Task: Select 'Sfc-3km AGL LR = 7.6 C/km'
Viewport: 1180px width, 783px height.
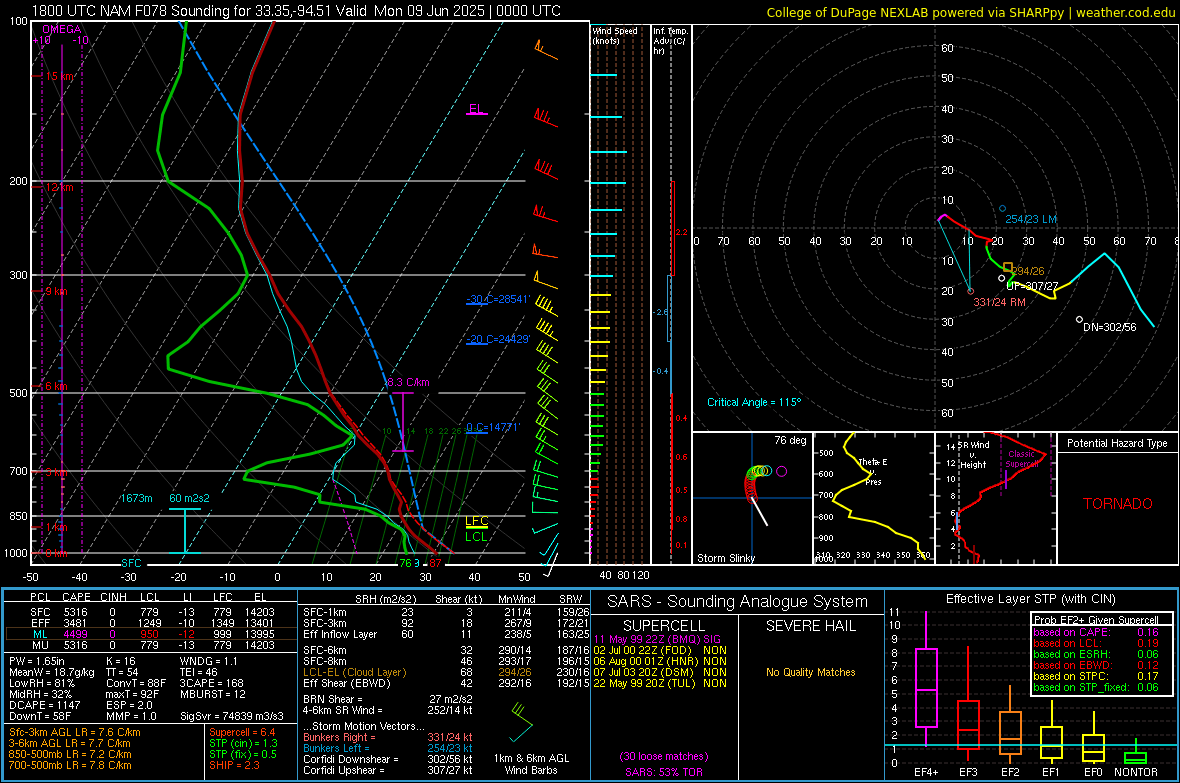Action: pyautogui.click(x=75, y=732)
